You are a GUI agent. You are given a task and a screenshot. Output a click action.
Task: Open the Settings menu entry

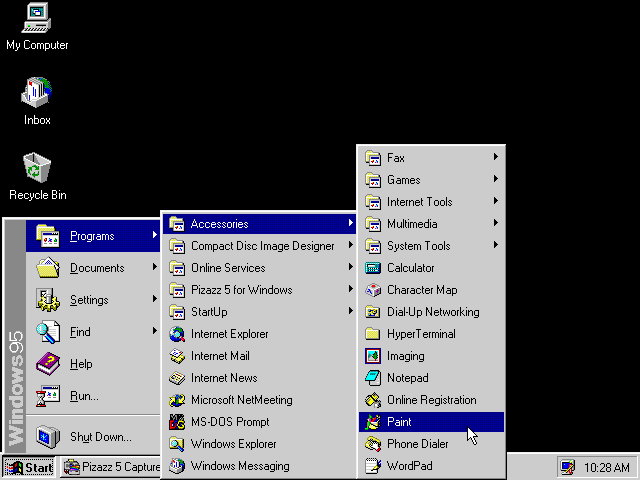[93, 300]
